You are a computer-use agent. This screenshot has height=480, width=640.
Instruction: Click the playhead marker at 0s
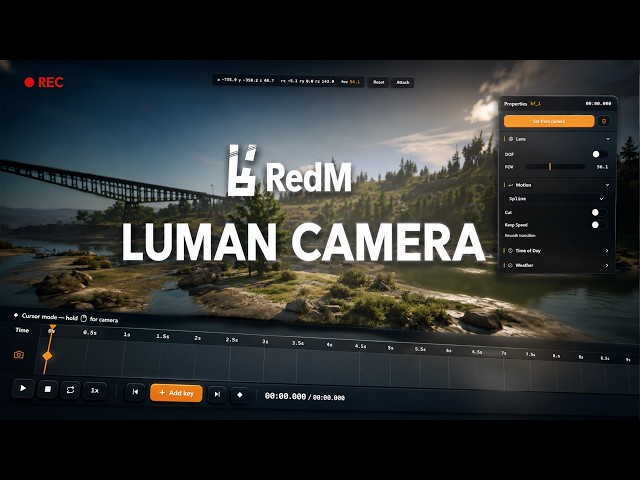52,328
